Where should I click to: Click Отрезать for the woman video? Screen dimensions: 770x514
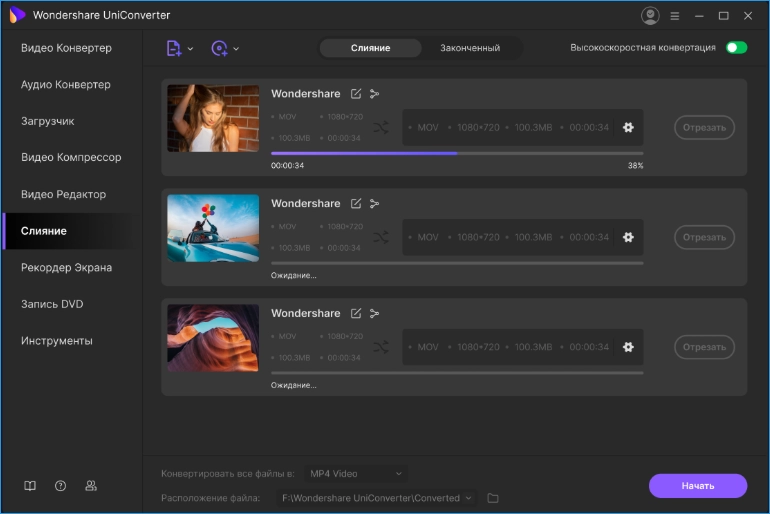(x=704, y=128)
